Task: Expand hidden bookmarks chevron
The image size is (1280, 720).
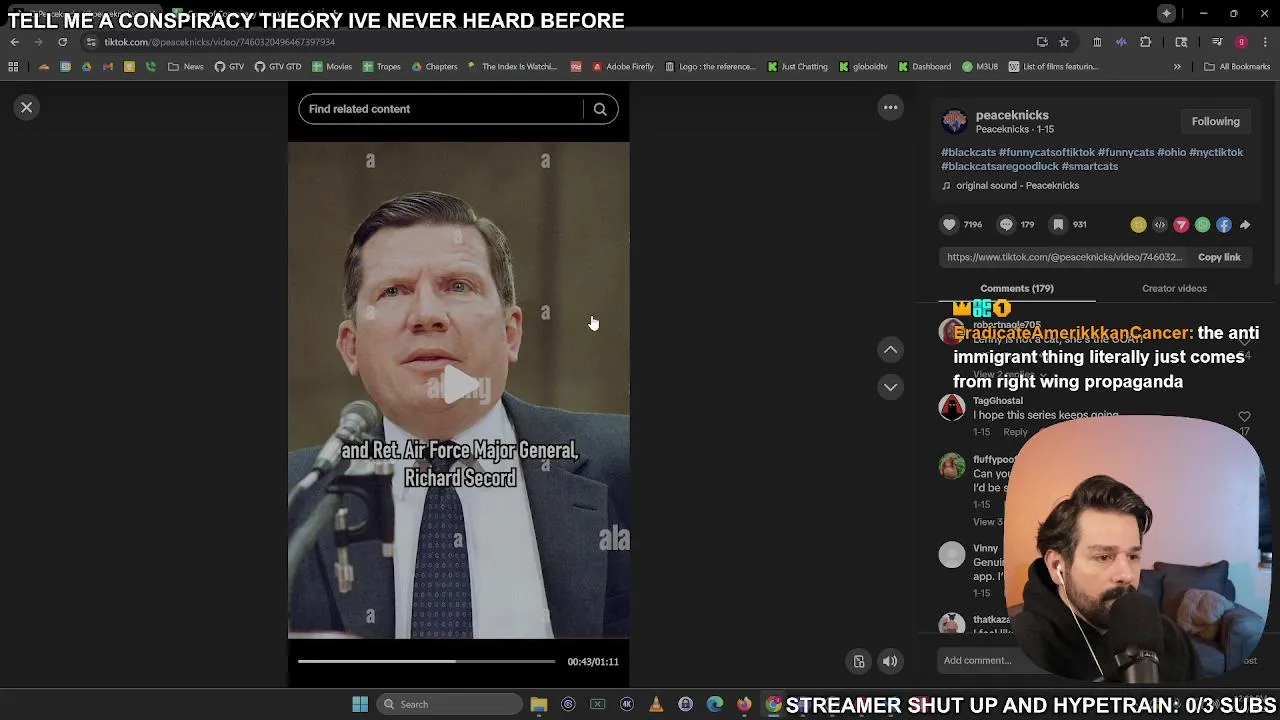Action: pos(1177,67)
